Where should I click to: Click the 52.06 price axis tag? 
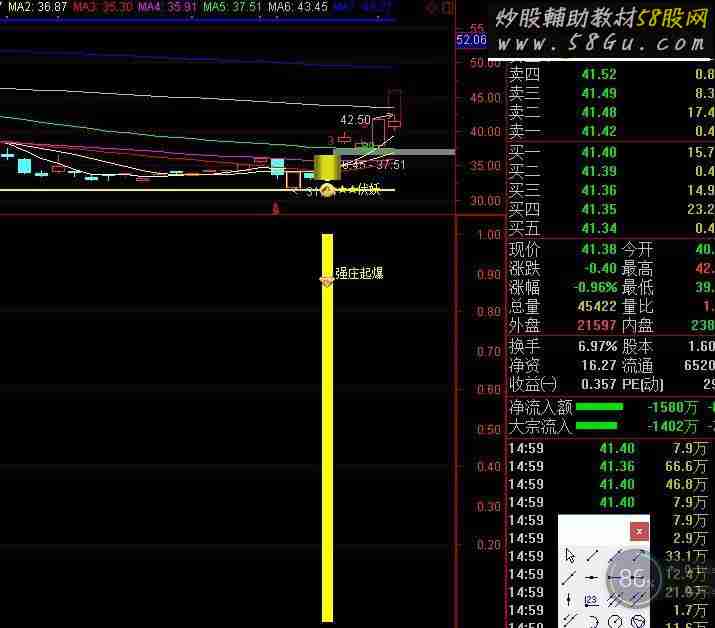pyautogui.click(x=471, y=40)
